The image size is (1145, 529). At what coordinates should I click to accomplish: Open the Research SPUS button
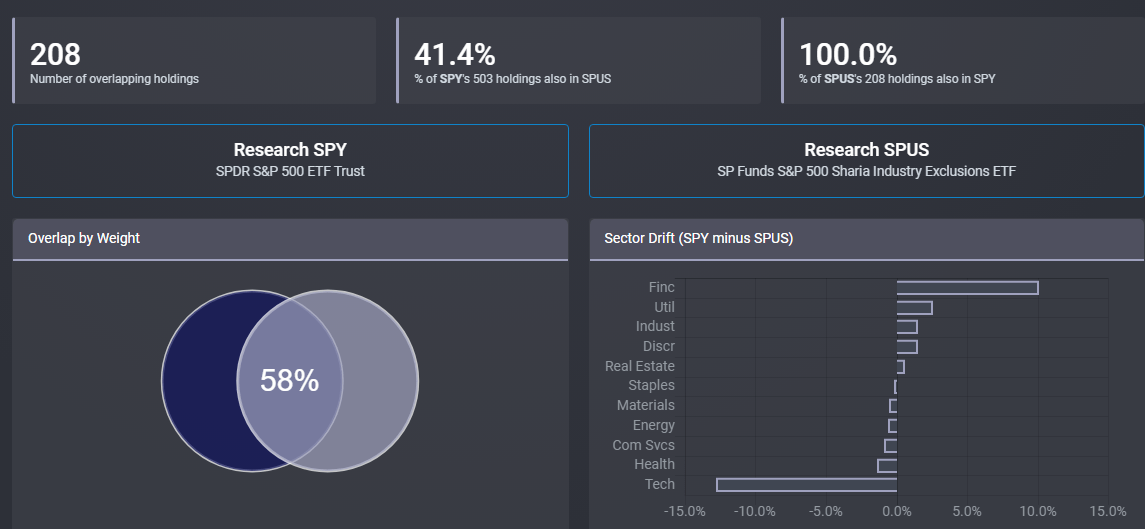click(x=866, y=161)
